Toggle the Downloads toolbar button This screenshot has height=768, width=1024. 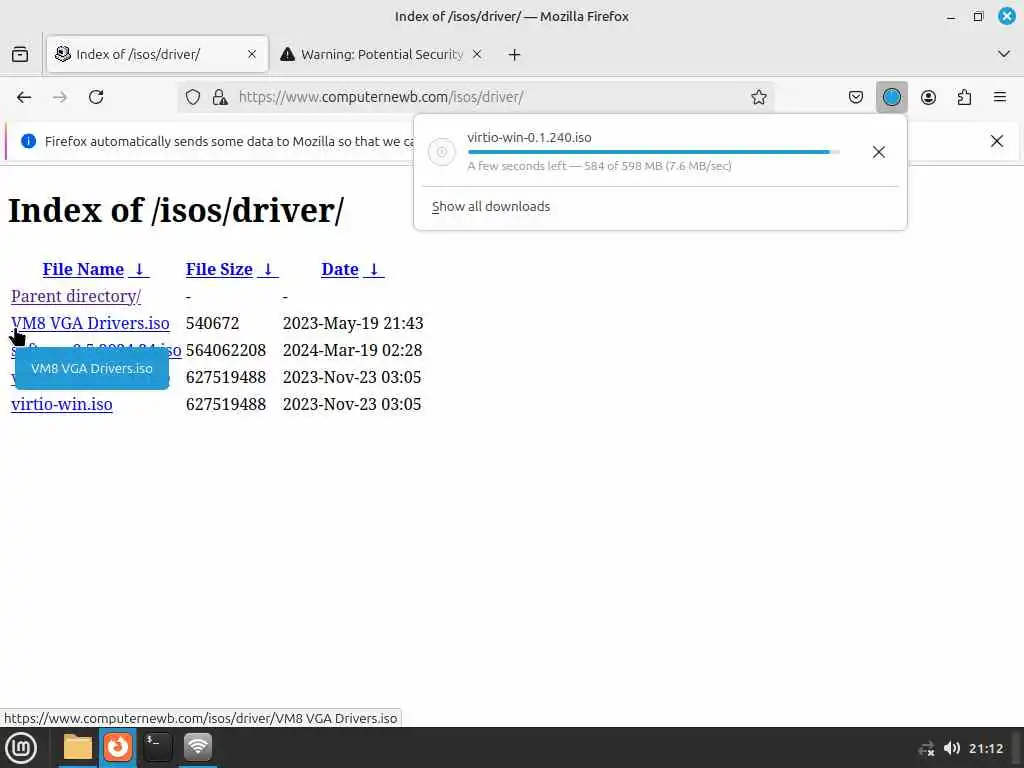[891, 97]
